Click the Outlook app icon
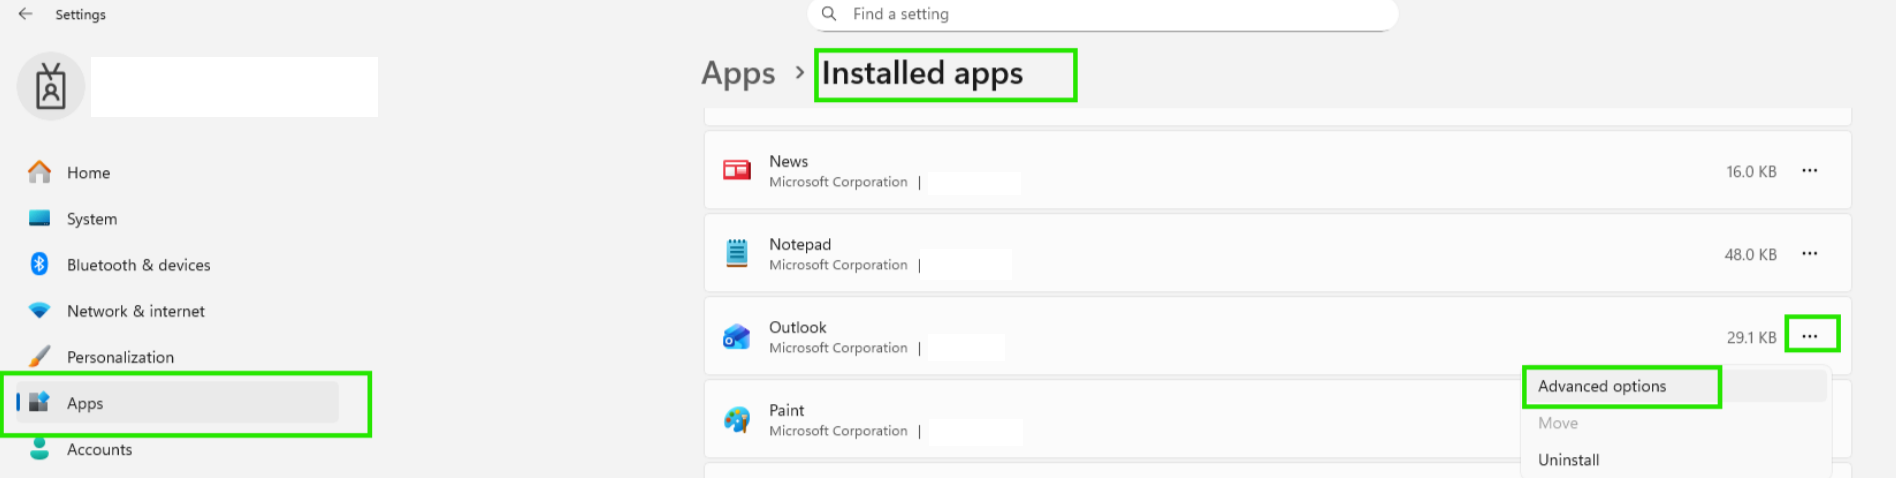Image resolution: width=1896 pixels, height=478 pixels. 737,336
